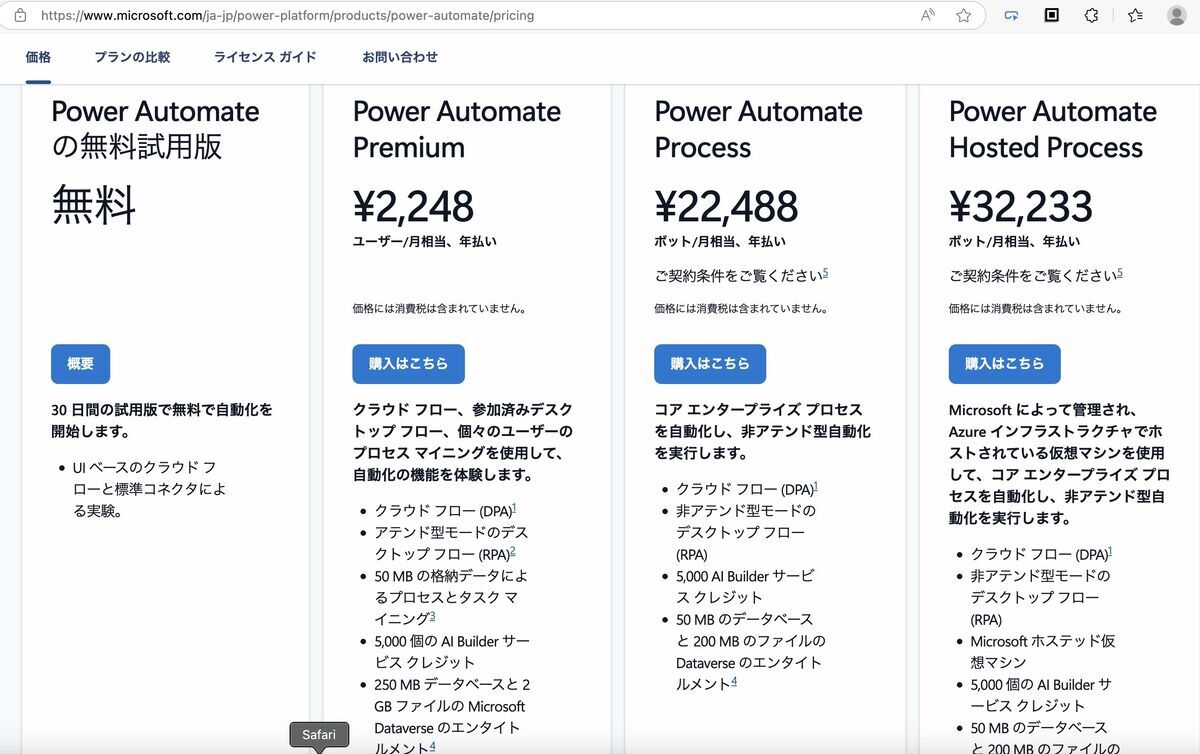Open the browser extensions icon
The height and width of the screenshot is (754, 1200).
pyautogui.click(x=1091, y=15)
